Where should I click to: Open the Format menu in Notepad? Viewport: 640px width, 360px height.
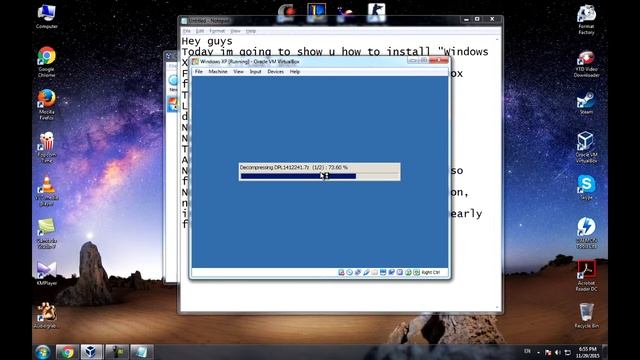coord(217,31)
